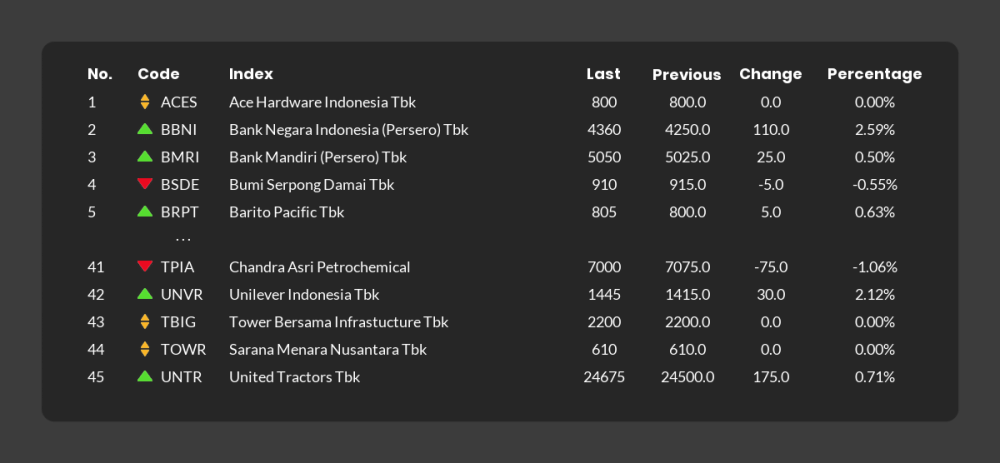Expand hidden rows via the ellipsis
1000x463 pixels.
coord(183,240)
